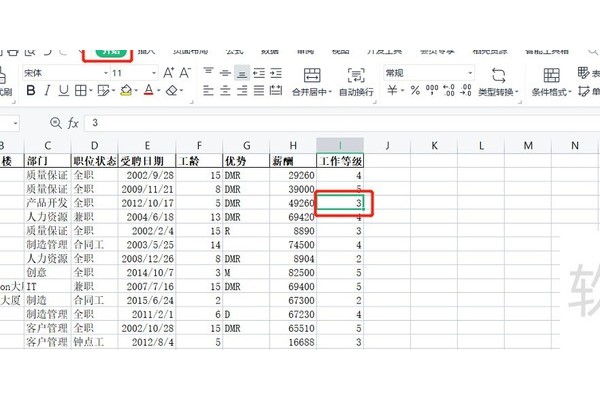
Task: Open the 条件格式 dropdown label
Action: point(551,92)
